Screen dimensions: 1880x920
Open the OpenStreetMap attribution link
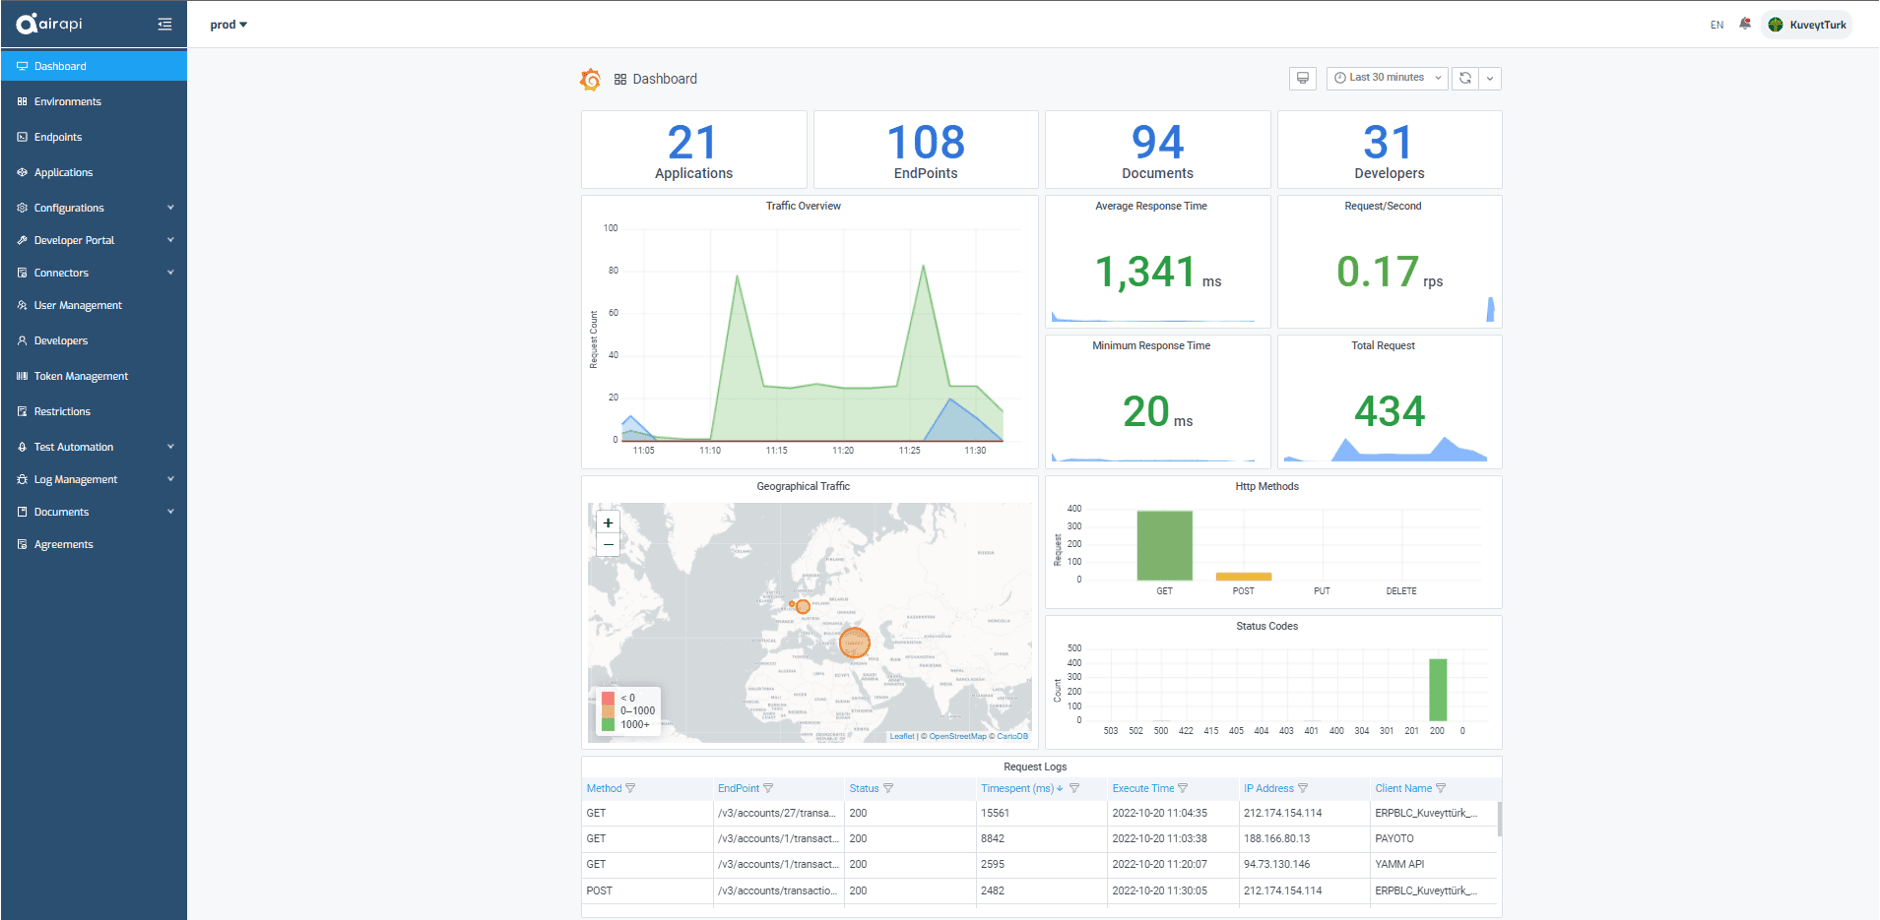[x=957, y=737]
